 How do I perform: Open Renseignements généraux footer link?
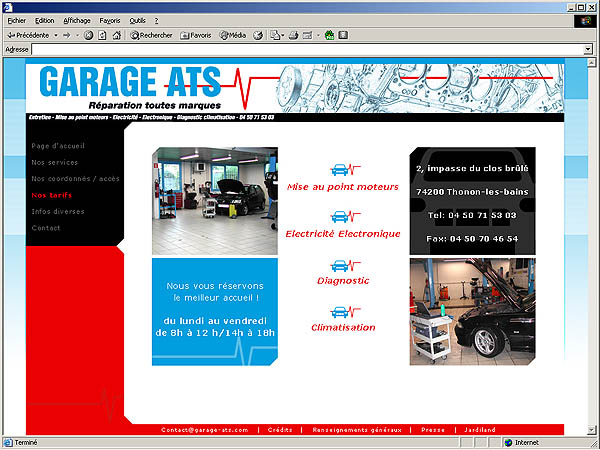[357, 430]
